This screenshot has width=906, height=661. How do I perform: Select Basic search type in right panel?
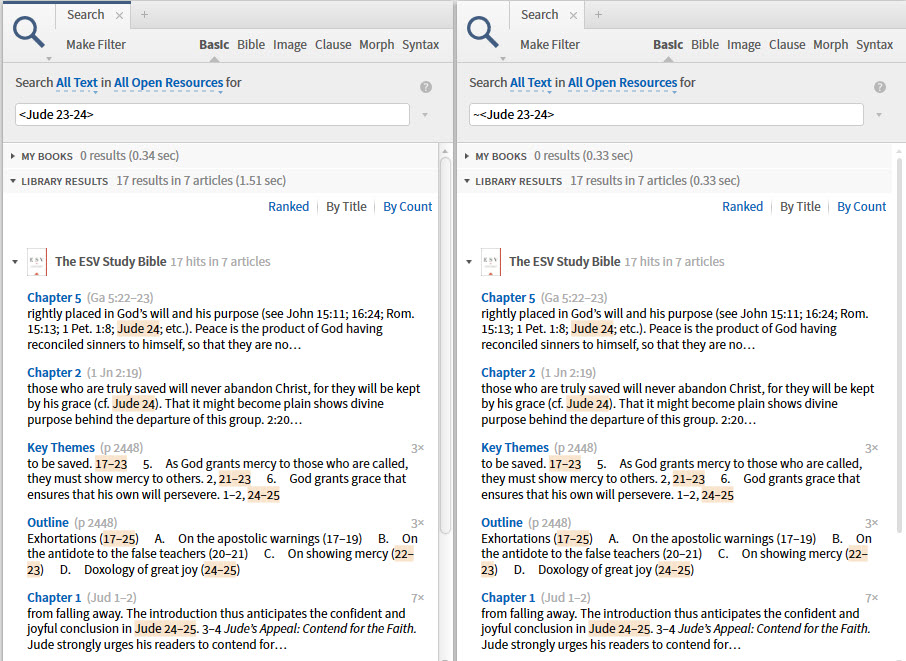[x=669, y=44]
